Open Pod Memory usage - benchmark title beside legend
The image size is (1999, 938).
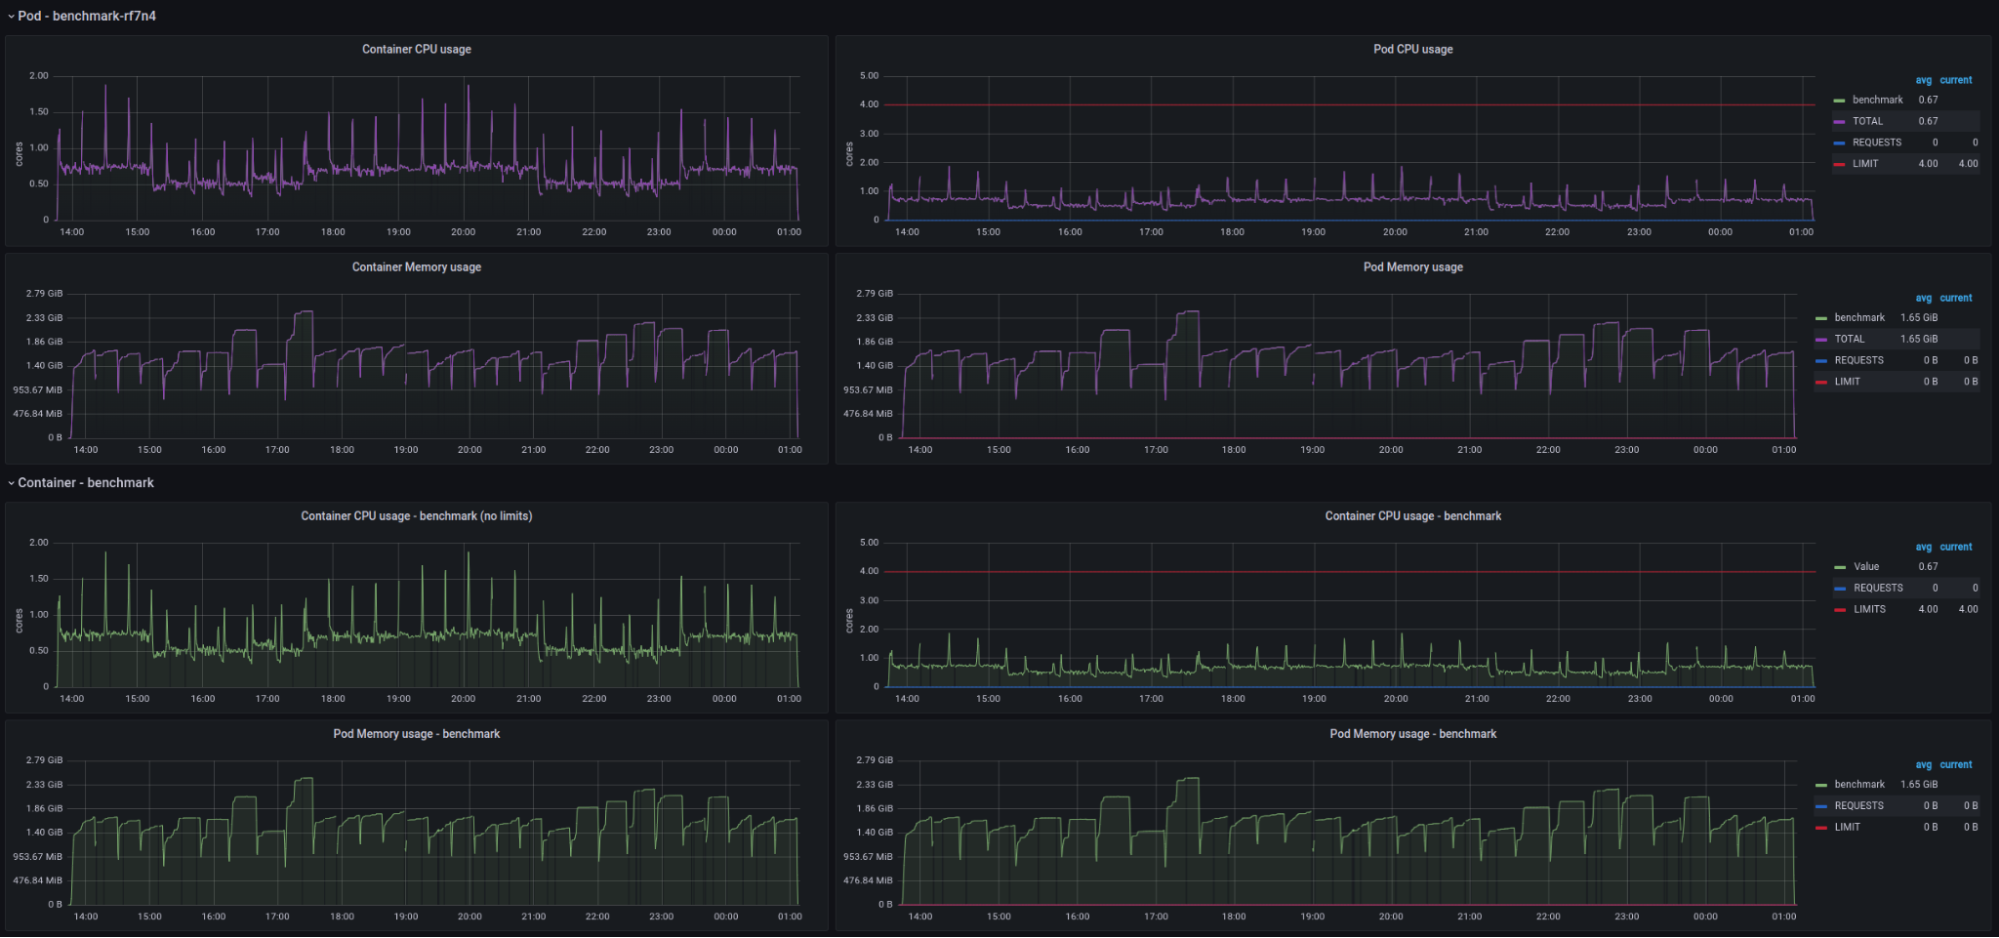[x=1413, y=734]
